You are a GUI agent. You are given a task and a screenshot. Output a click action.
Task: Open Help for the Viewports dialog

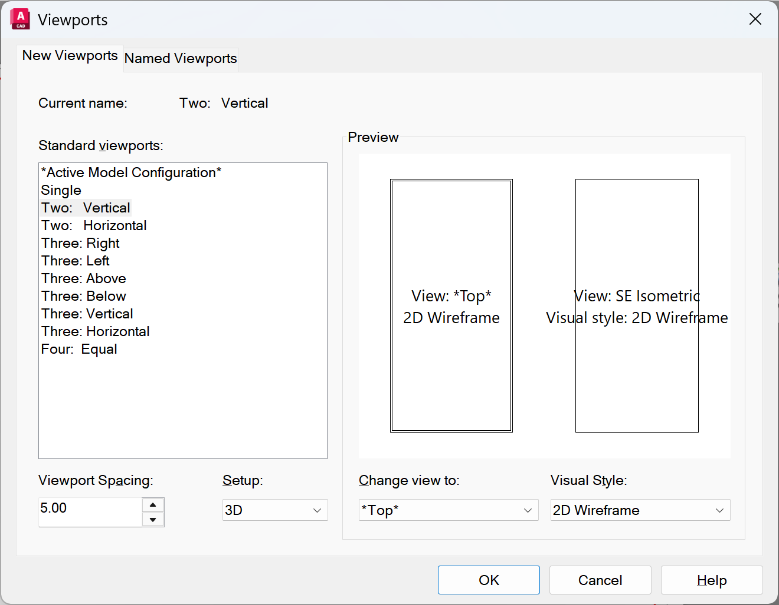[711, 580]
